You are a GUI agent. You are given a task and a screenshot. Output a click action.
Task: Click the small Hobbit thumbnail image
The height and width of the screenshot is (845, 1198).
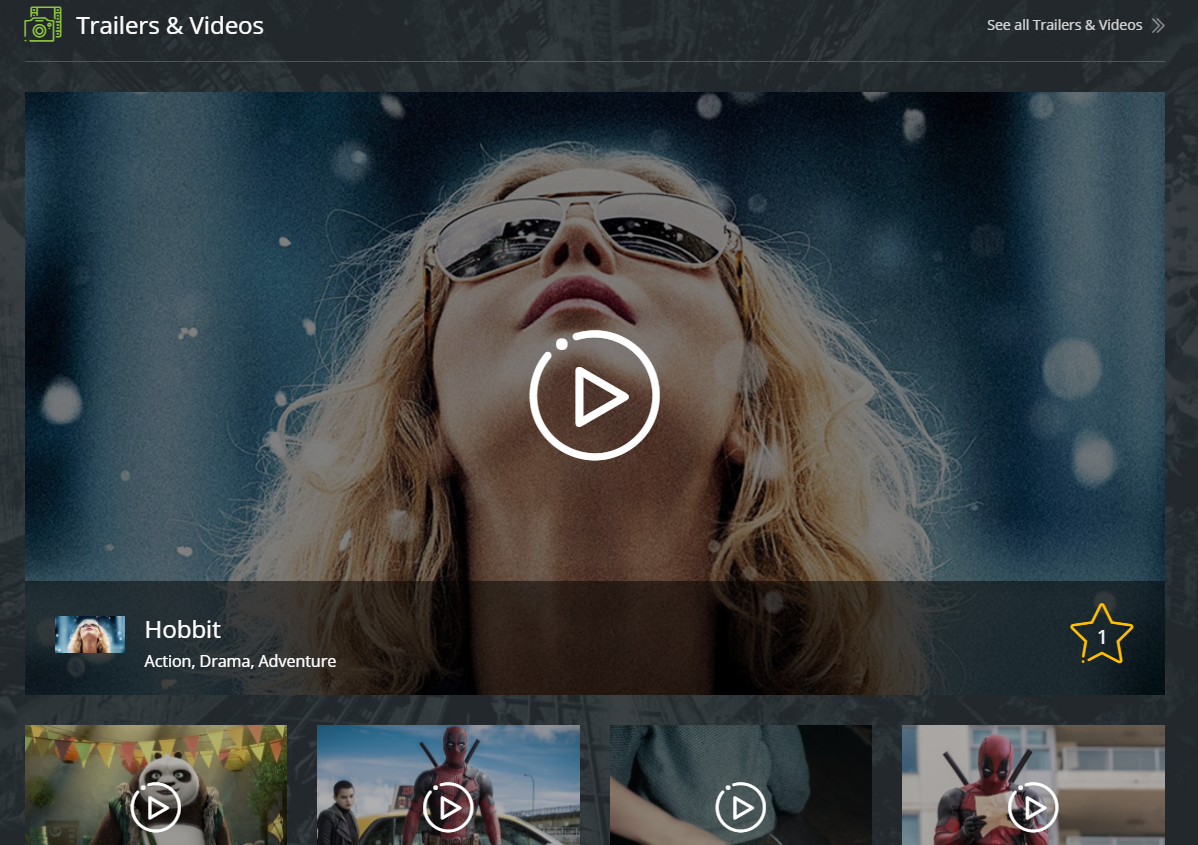[89, 634]
